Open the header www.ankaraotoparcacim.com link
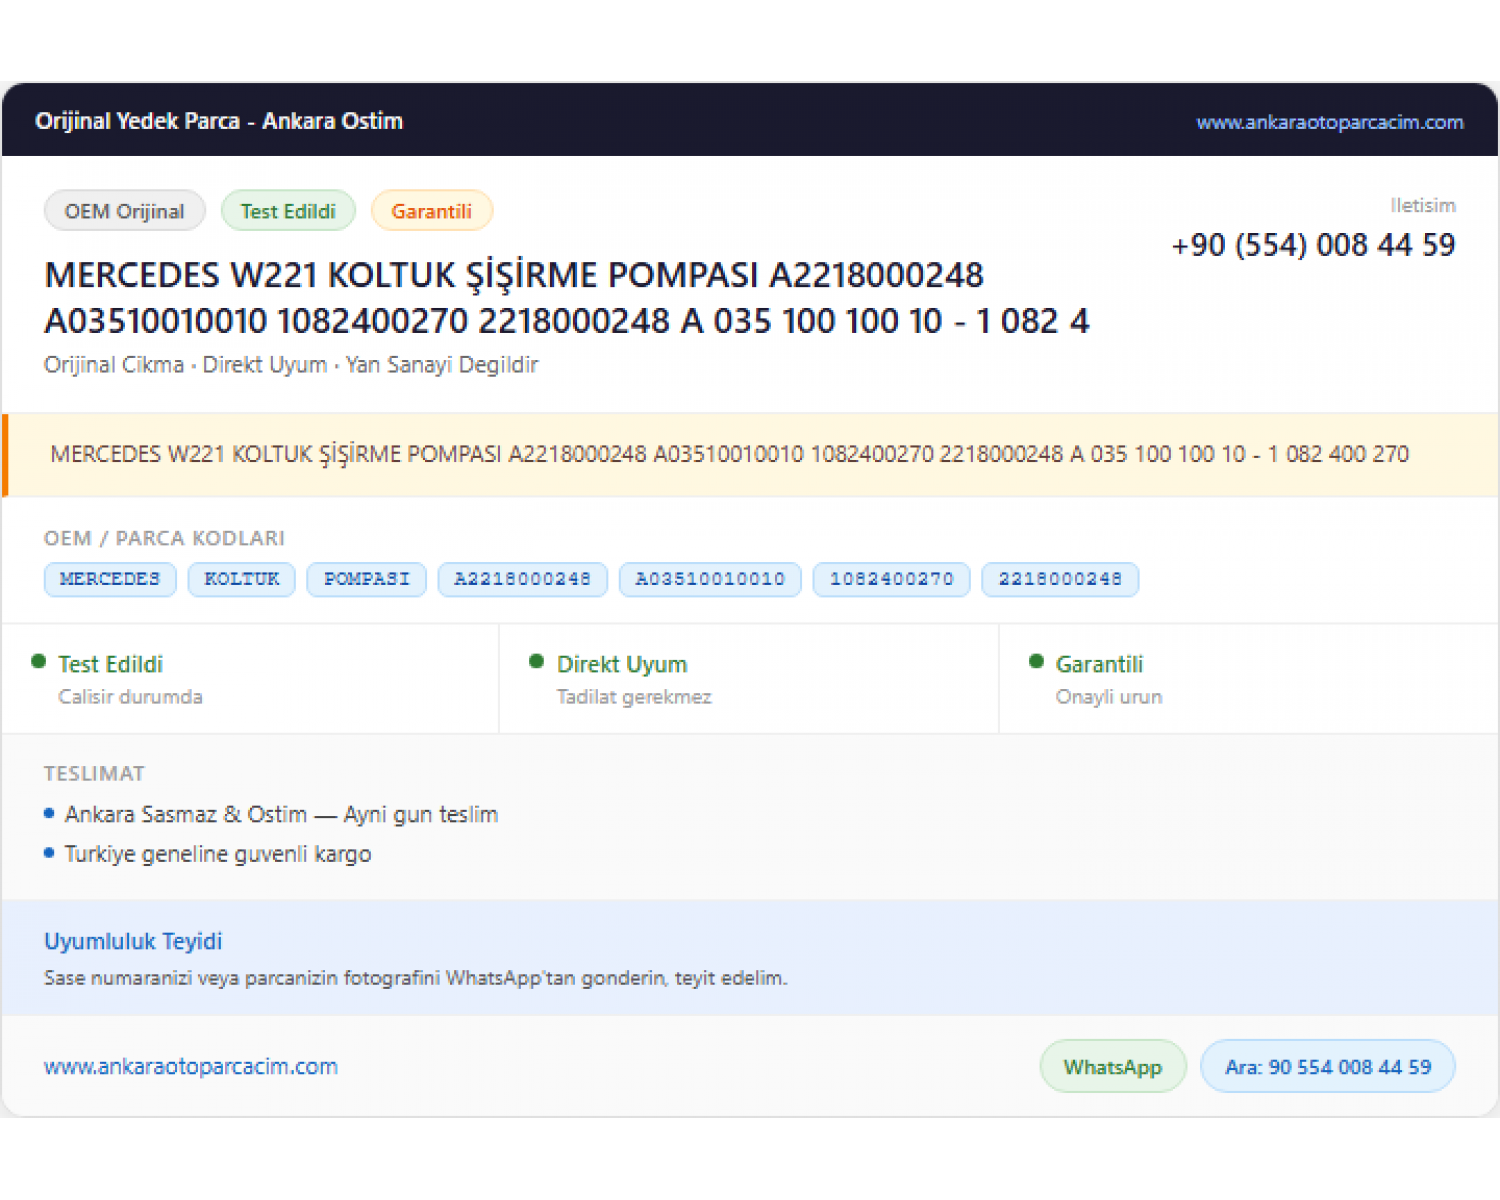The width and height of the screenshot is (1500, 1200). pyautogui.click(x=1329, y=122)
